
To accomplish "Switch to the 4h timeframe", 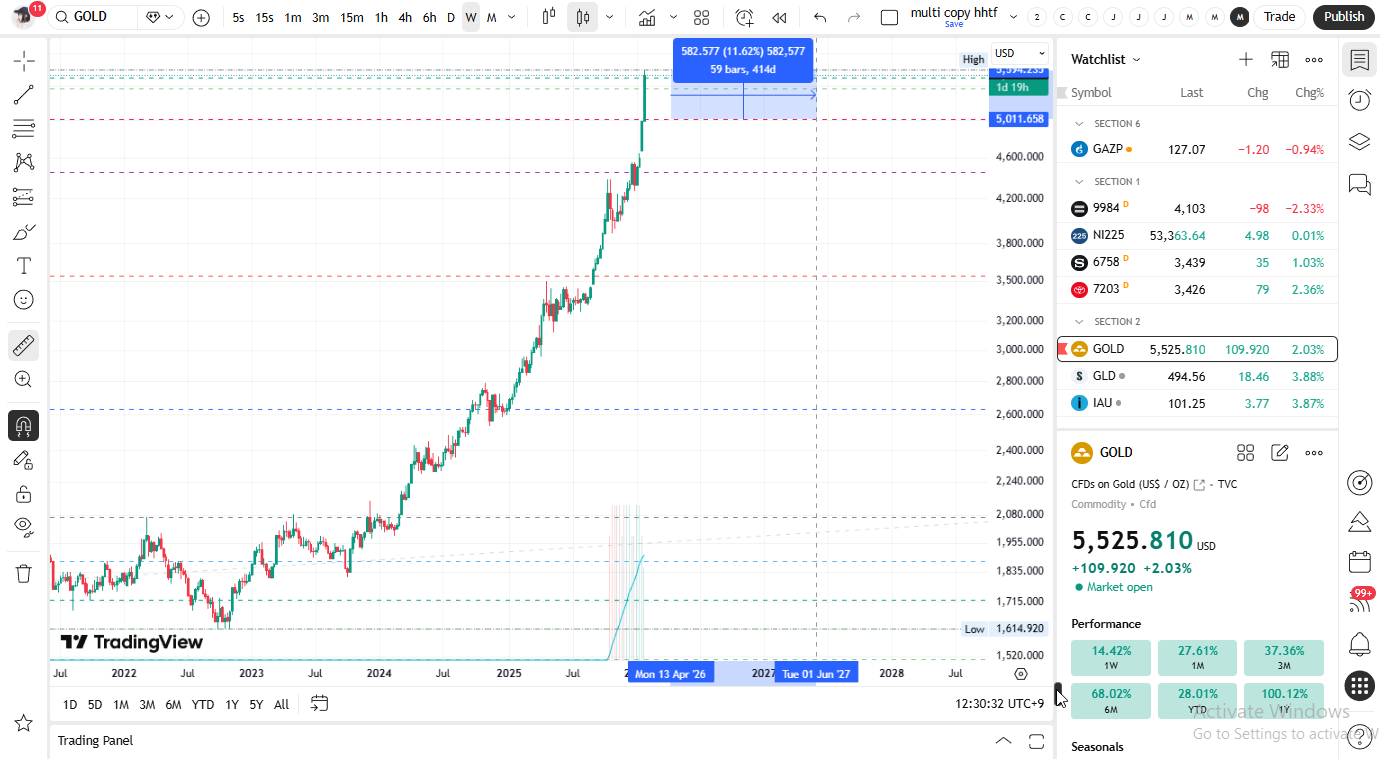I will 404,17.
